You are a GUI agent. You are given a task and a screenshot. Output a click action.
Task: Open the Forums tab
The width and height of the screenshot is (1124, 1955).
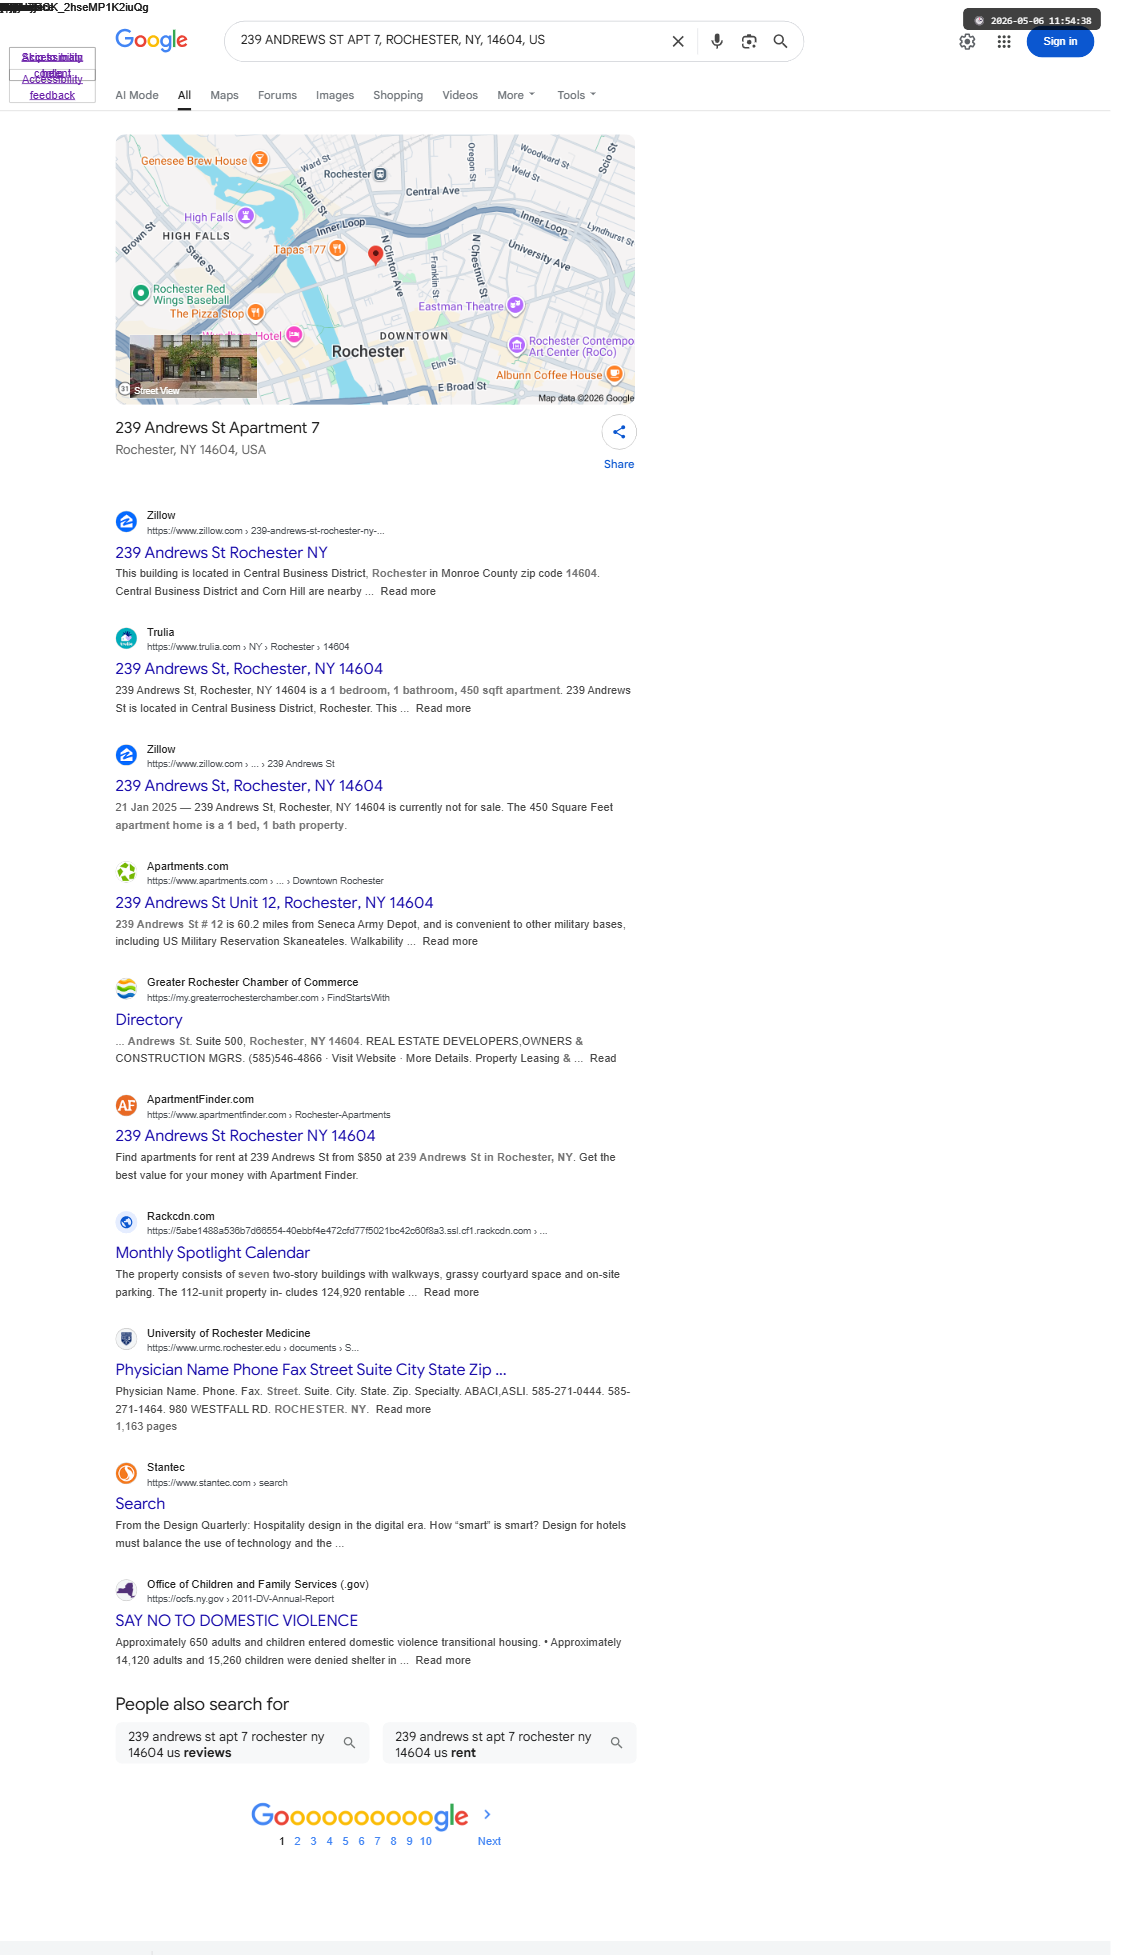point(277,95)
